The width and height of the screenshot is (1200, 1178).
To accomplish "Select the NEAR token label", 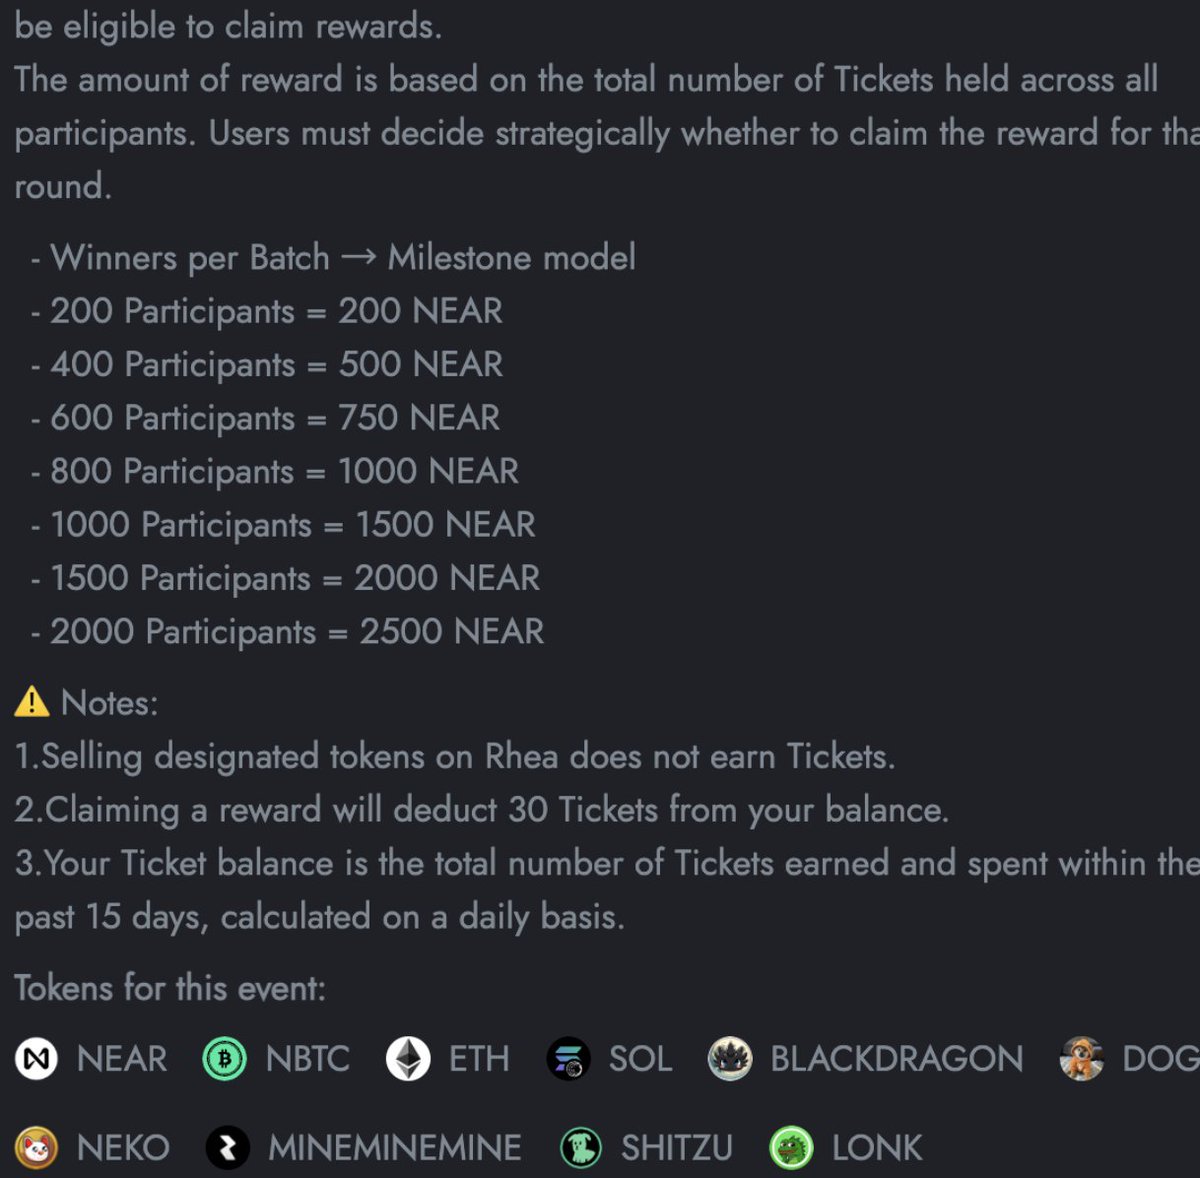I will click(122, 1059).
